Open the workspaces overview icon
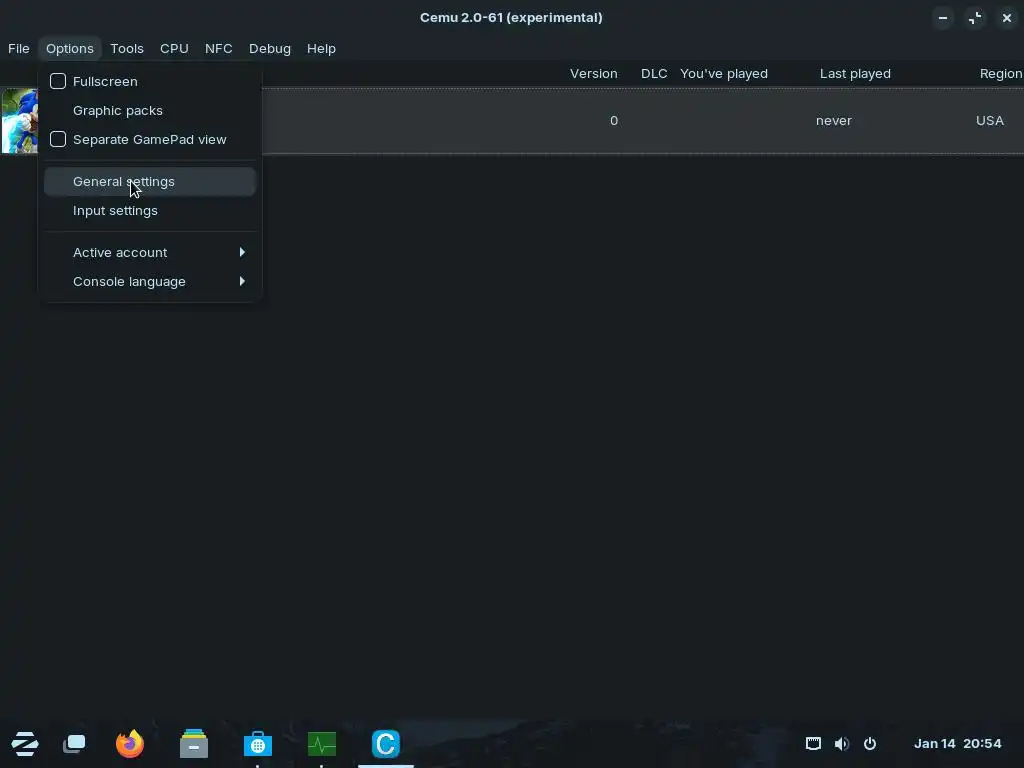 click(74, 744)
